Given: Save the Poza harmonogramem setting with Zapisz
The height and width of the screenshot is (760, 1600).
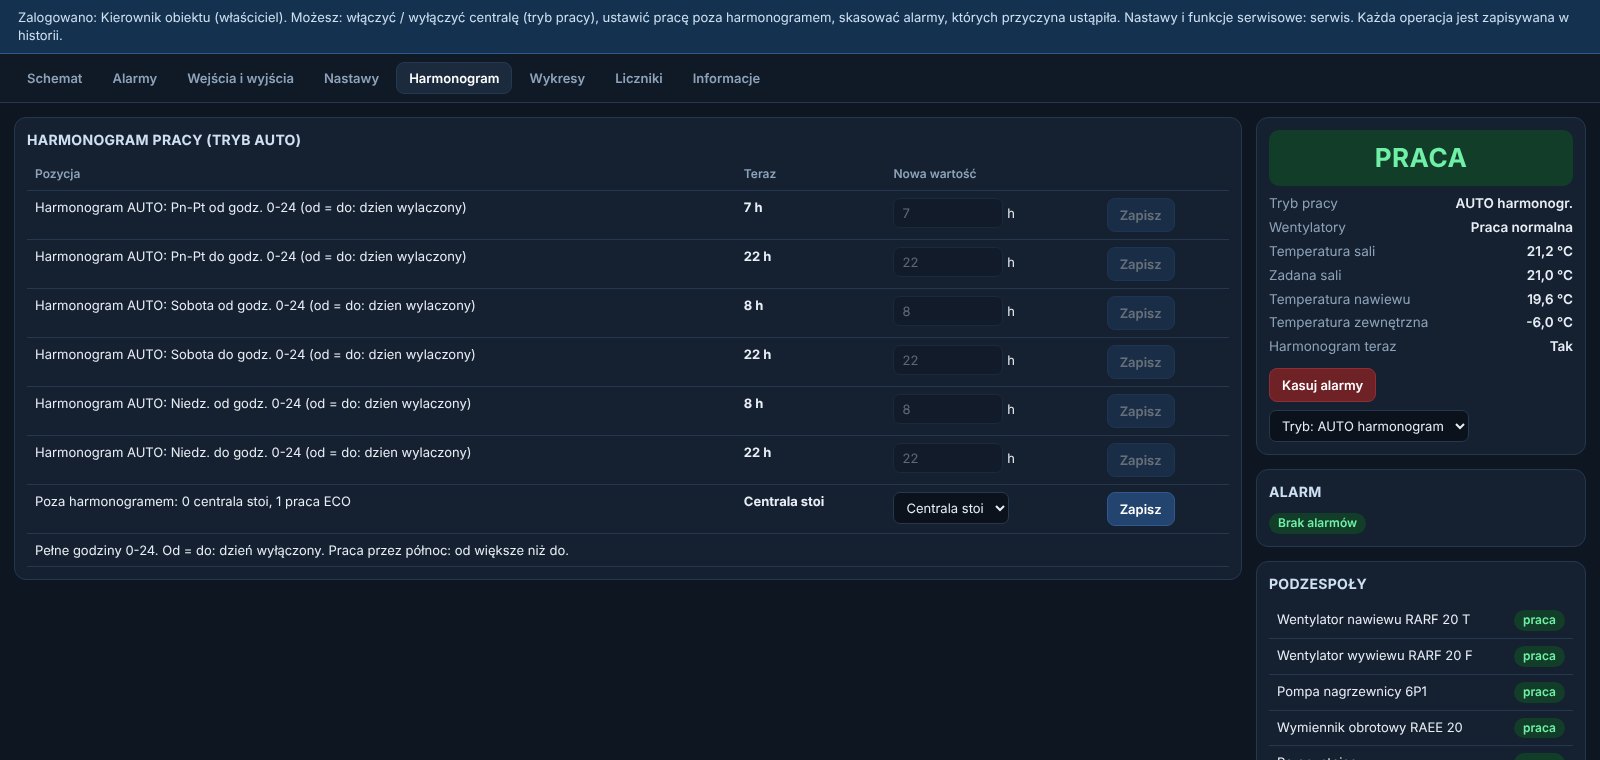Looking at the screenshot, I should 1140,509.
